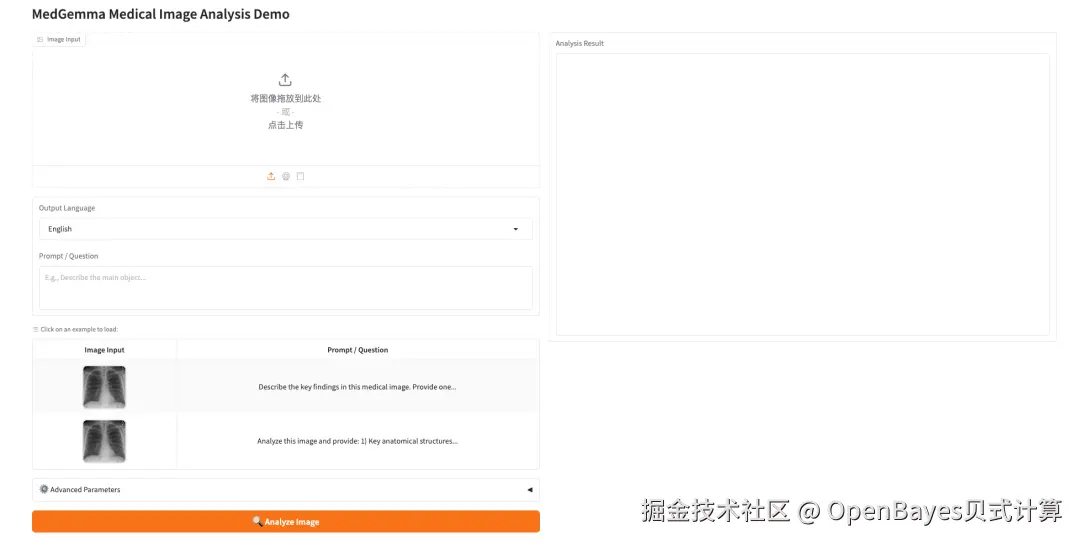Click the 'Image Input' column header
Image resolution: width=1080 pixels, height=543 pixels.
click(x=105, y=350)
